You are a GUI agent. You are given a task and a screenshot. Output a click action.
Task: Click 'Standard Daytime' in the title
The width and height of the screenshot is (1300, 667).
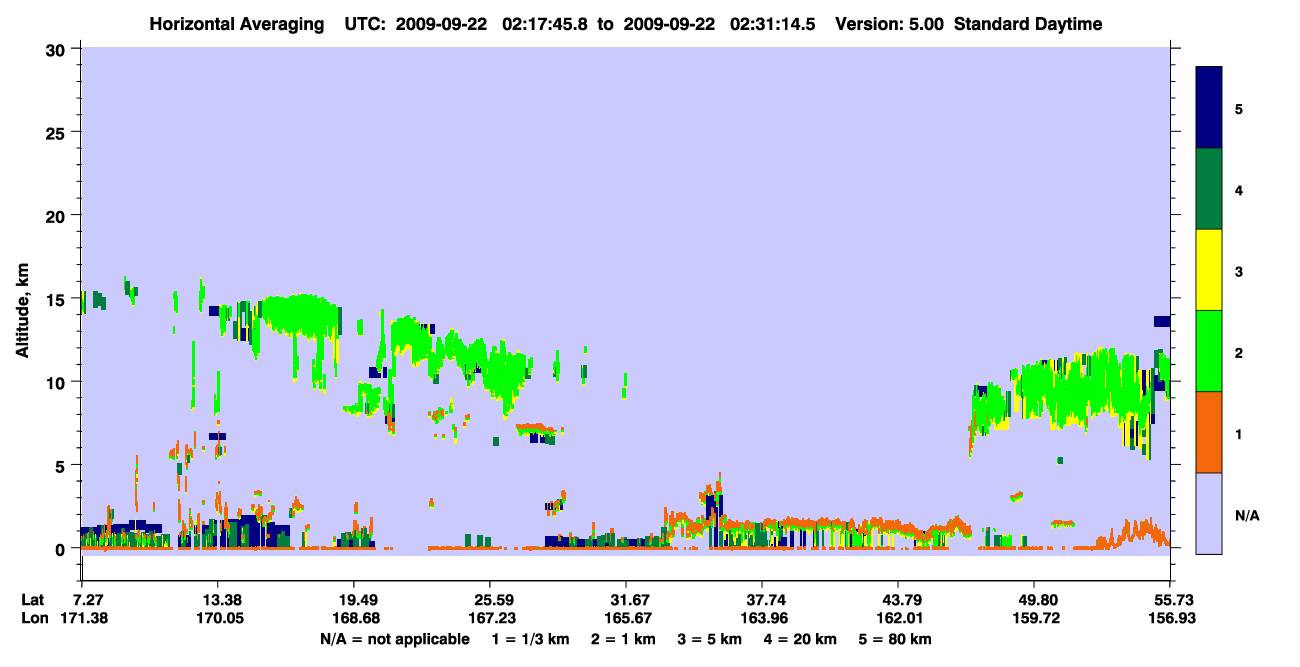(1028, 24)
